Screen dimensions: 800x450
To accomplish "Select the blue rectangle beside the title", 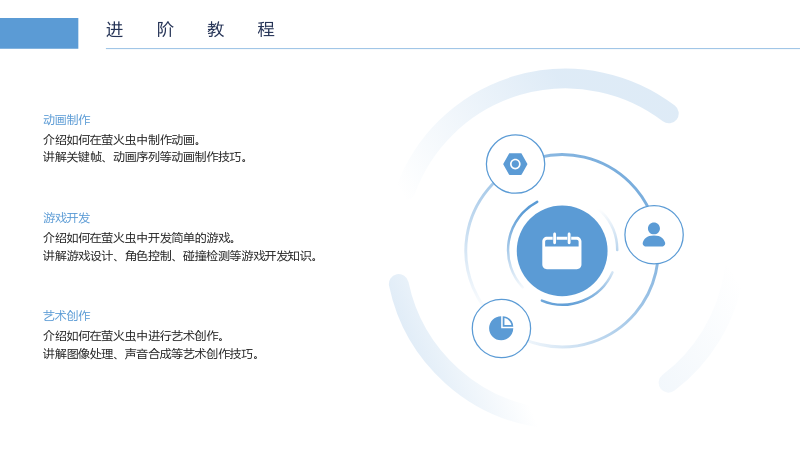I will [39, 33].
